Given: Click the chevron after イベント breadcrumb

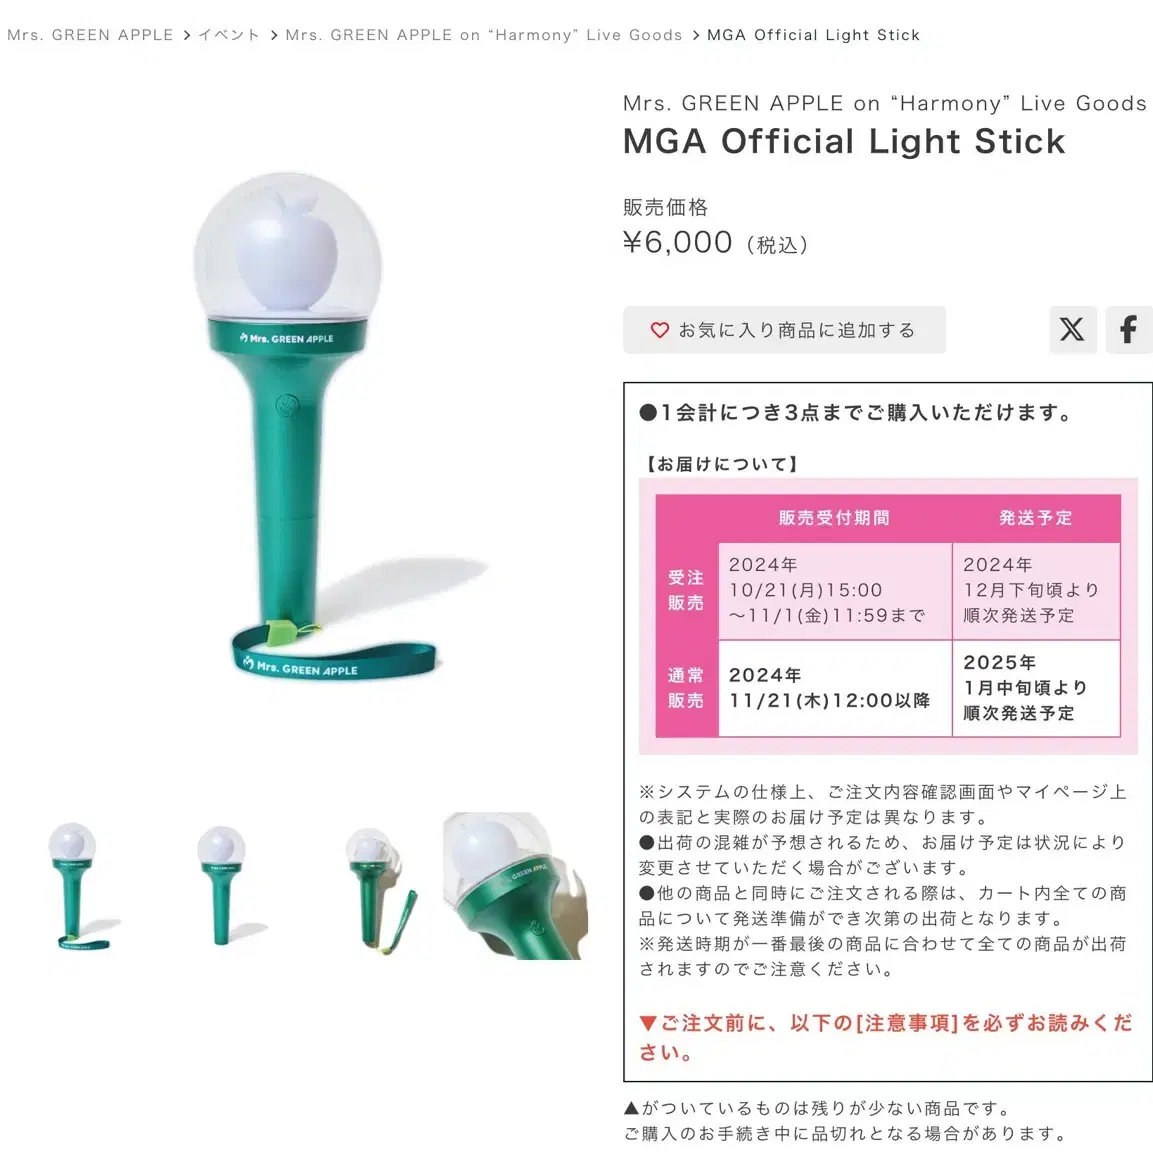Looking at the screenshot, I should pyautogui.click(x=274, y=35).
